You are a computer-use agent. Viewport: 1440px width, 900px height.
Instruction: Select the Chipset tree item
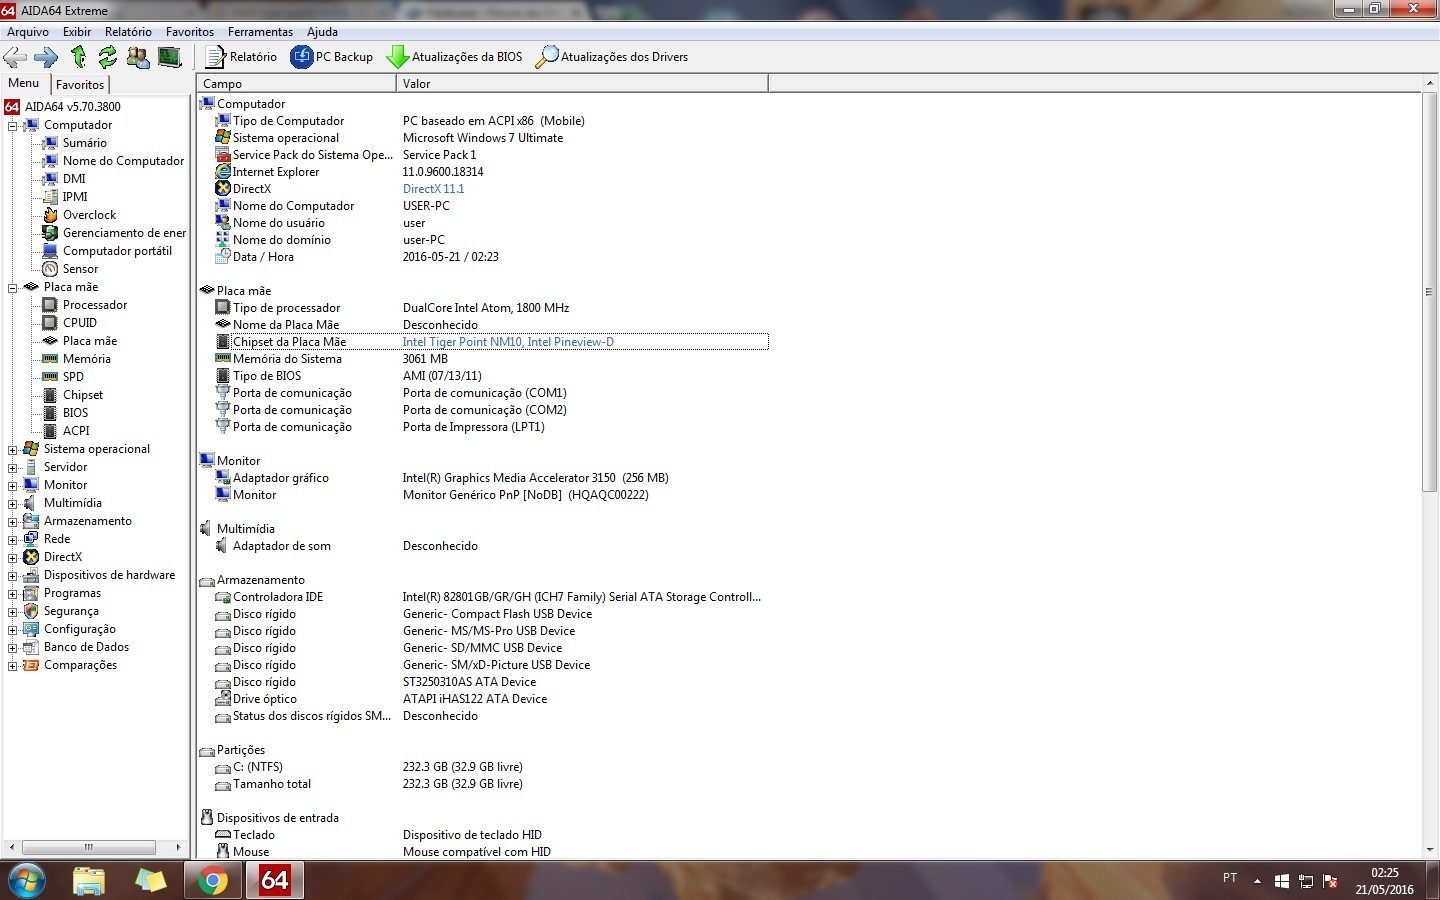(x=83, y=395)
